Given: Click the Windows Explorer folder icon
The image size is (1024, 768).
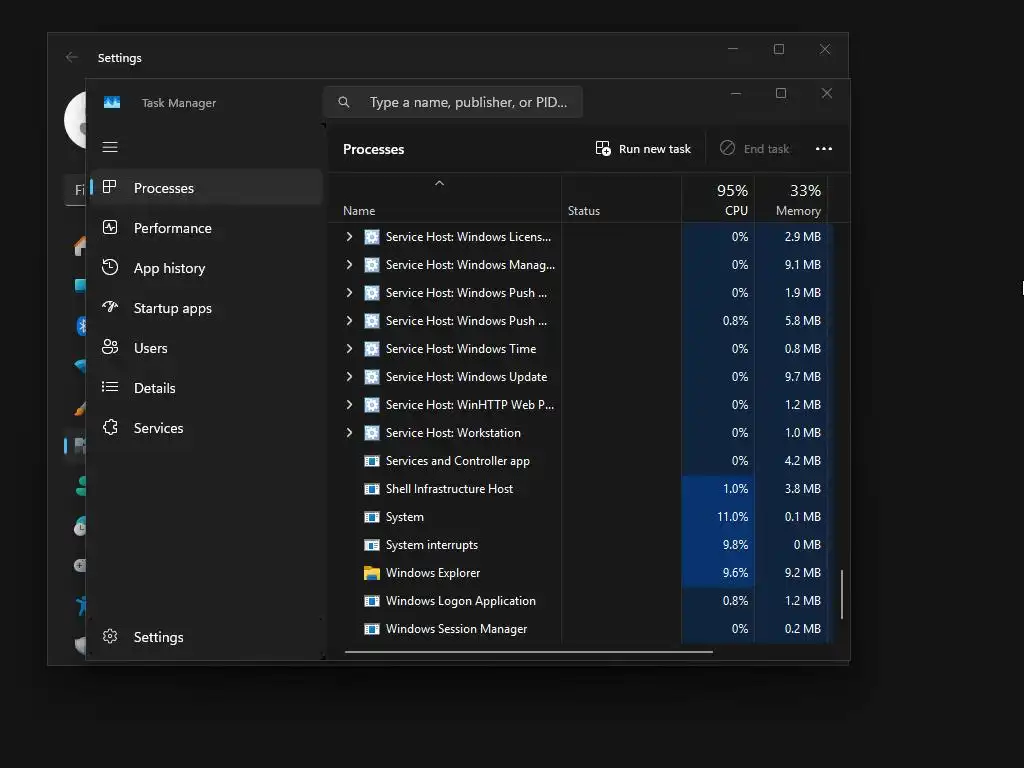Looking at the screenshot, I should pos(372,573).
